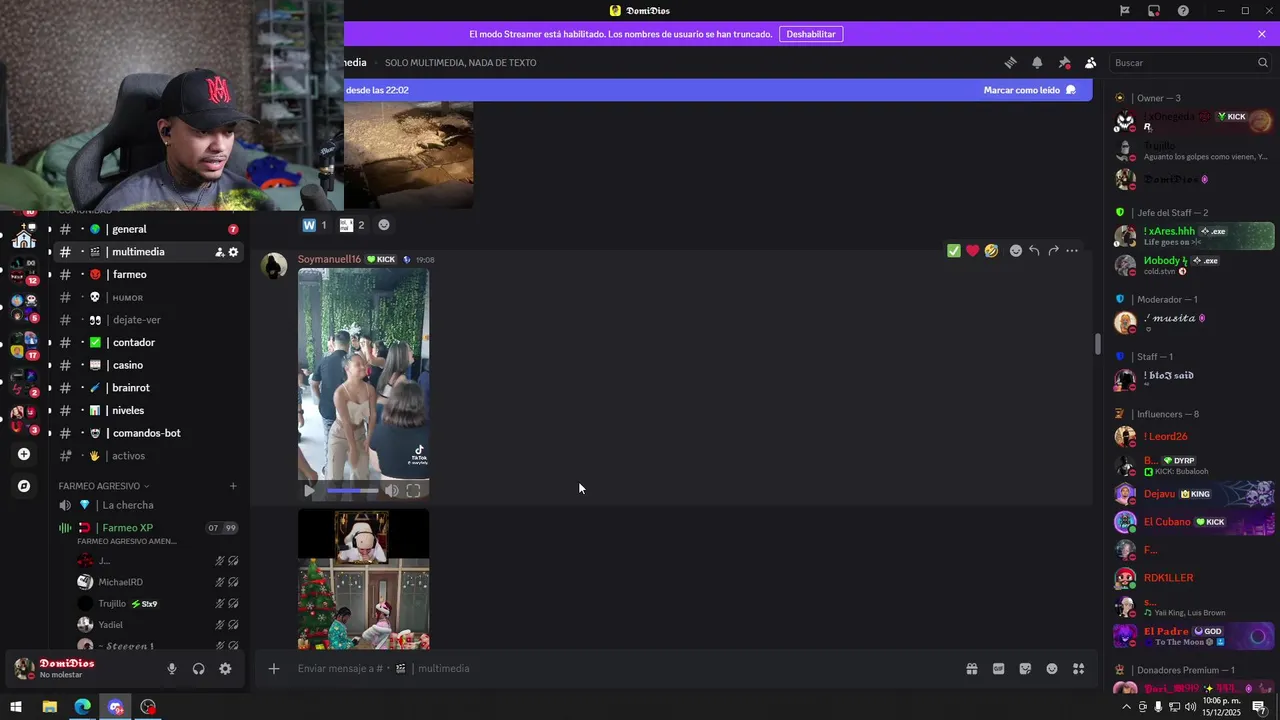The image size is (1280, 720).
Task: Select the comandos-bot channel
Action: coord(148,433)
